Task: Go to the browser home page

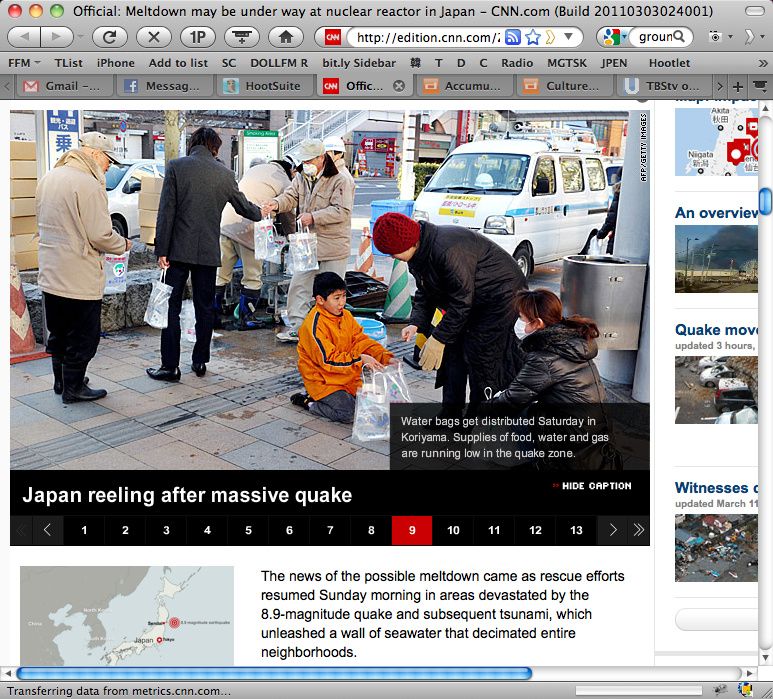Action: click(x=285, y=37)
